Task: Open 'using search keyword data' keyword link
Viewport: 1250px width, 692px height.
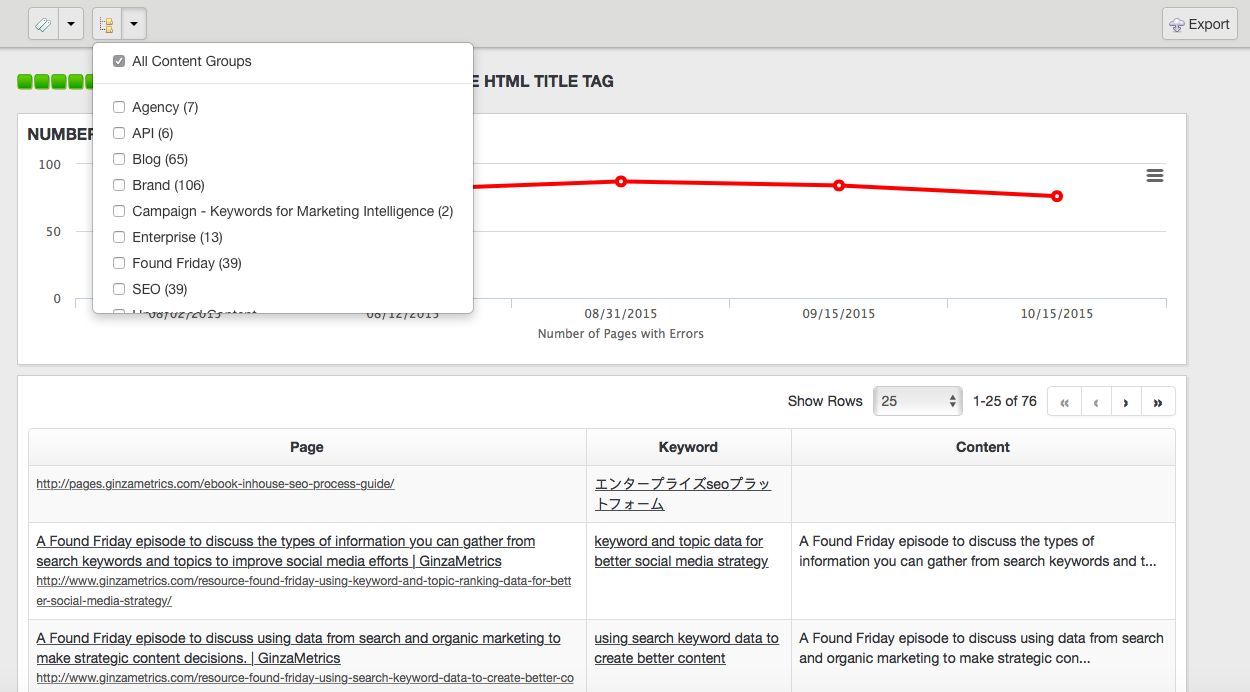Action: coord(686,648)
